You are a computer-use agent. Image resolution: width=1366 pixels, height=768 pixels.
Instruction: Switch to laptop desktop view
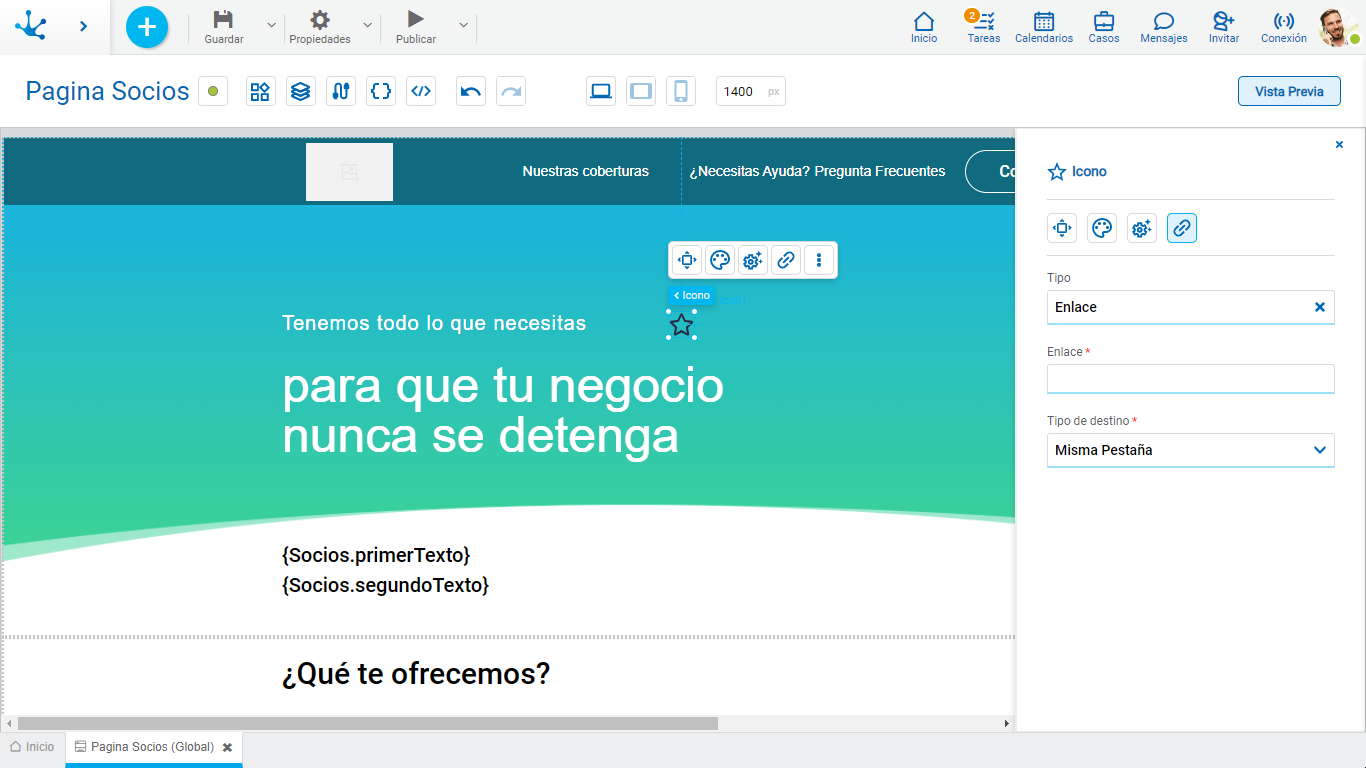point(601,91)
